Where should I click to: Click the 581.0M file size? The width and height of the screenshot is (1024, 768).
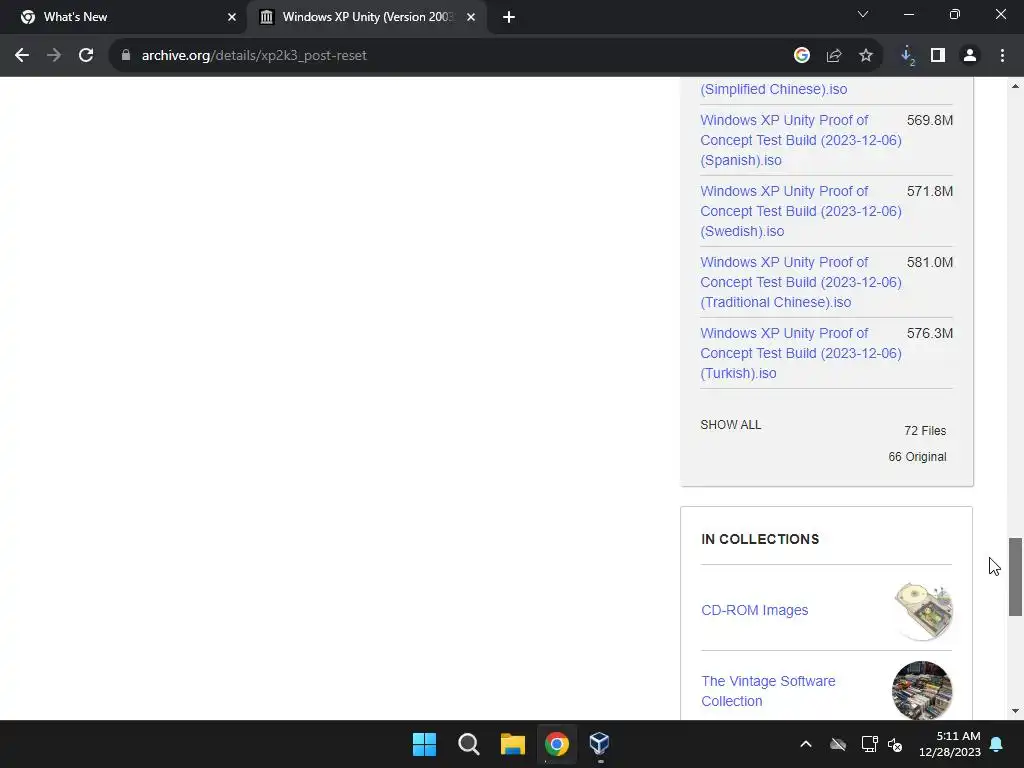click(x=929, y=262)
